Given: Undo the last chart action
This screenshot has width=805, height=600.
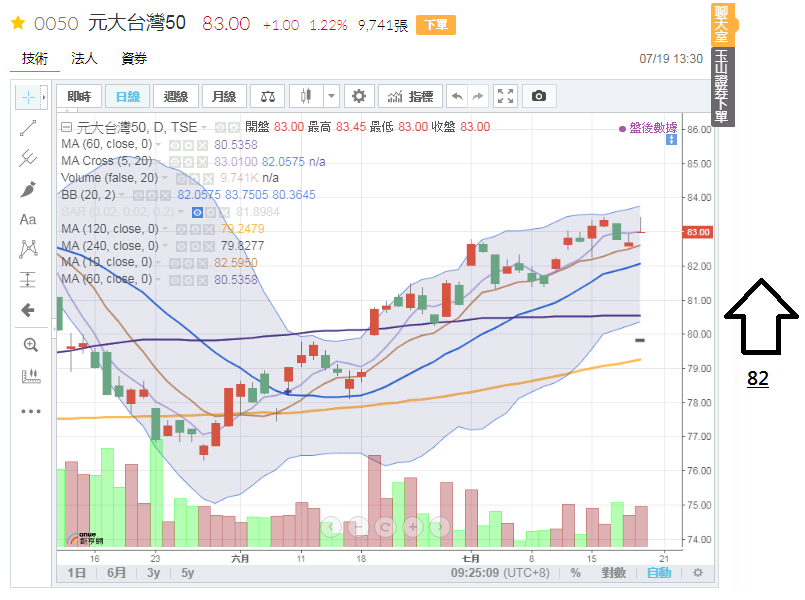Looking at the screenshot, I should [x=457, y=96].
